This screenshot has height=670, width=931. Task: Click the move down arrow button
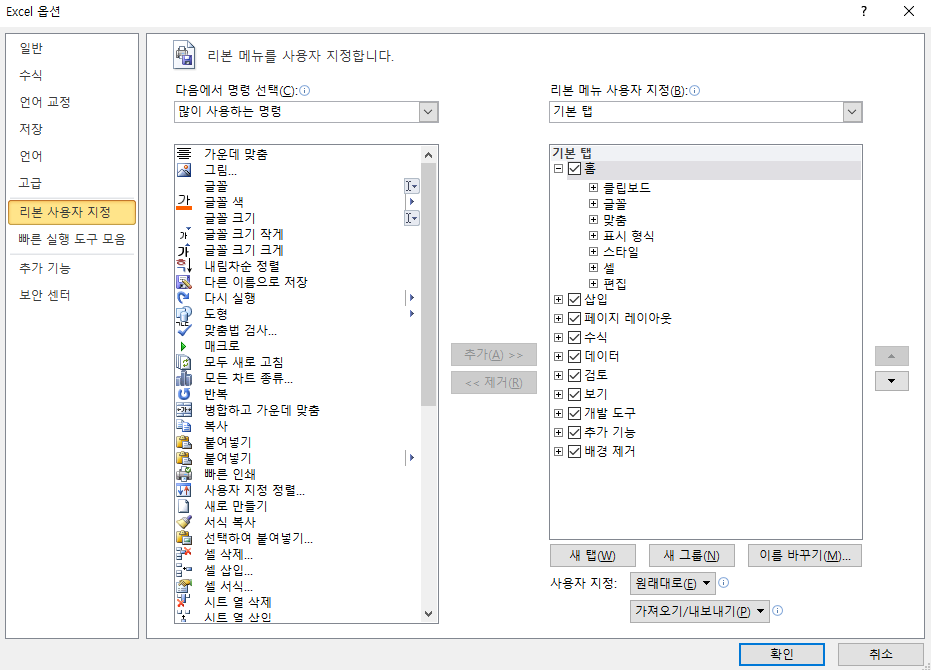pos(891,381)
